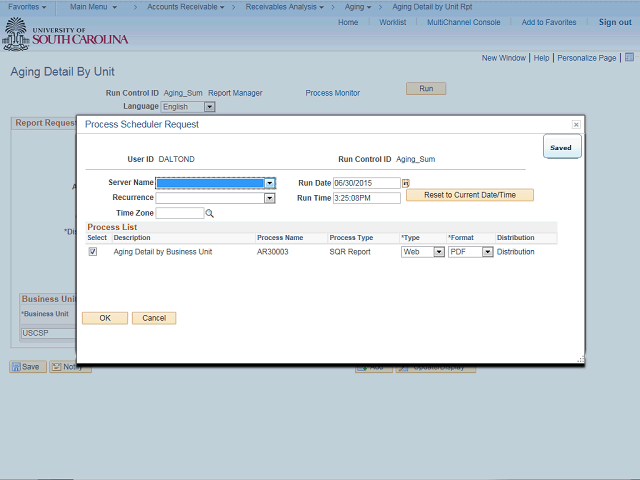Image resolution: width=640 pixels, height=480 pixels.
Task: Toggle Aging Detail by Business Unit checkbox
Action: (x=93, y=252)
